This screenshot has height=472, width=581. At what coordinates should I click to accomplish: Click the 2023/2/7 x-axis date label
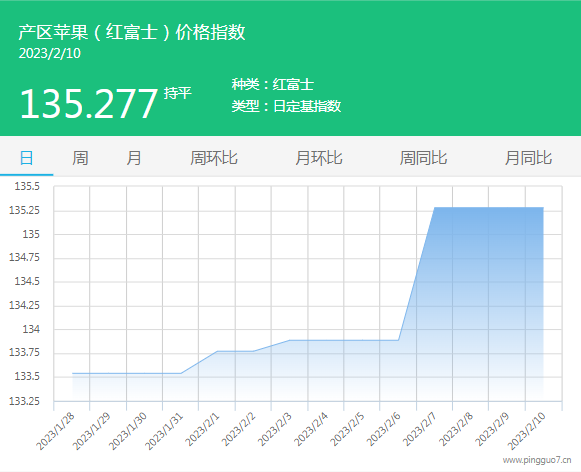[420, 429]
